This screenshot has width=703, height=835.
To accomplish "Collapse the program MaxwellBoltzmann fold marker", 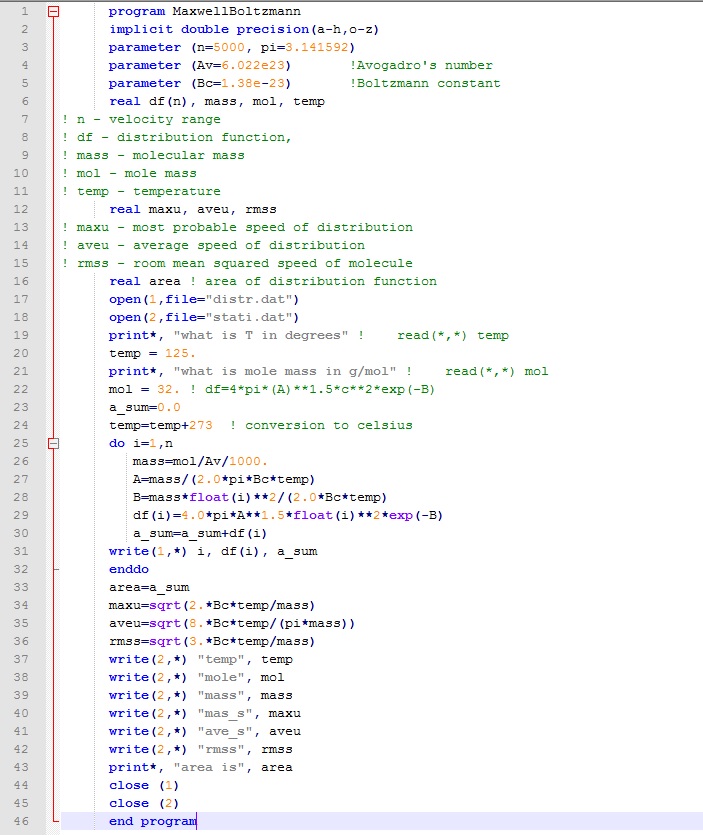I will 53,11.
